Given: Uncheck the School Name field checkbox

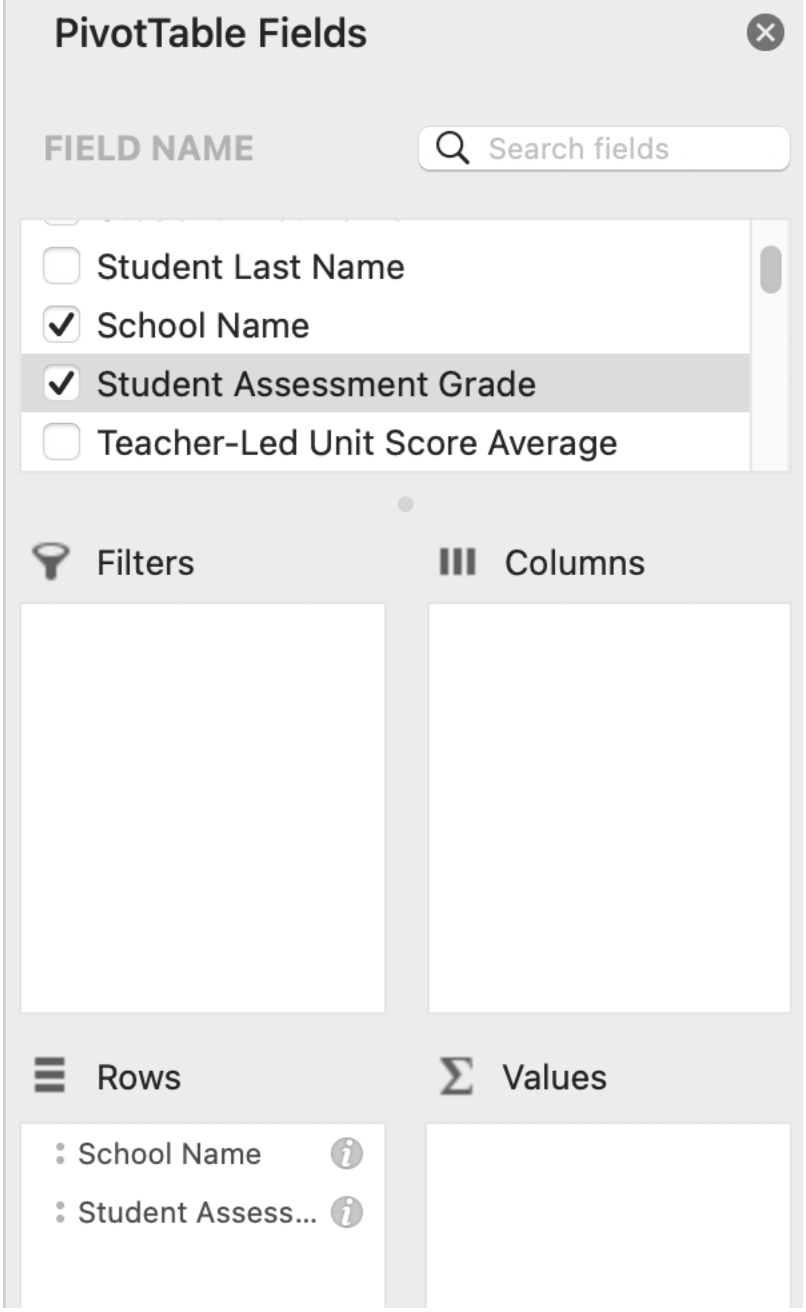Looking at the screenshot, I should click(62, 325).
